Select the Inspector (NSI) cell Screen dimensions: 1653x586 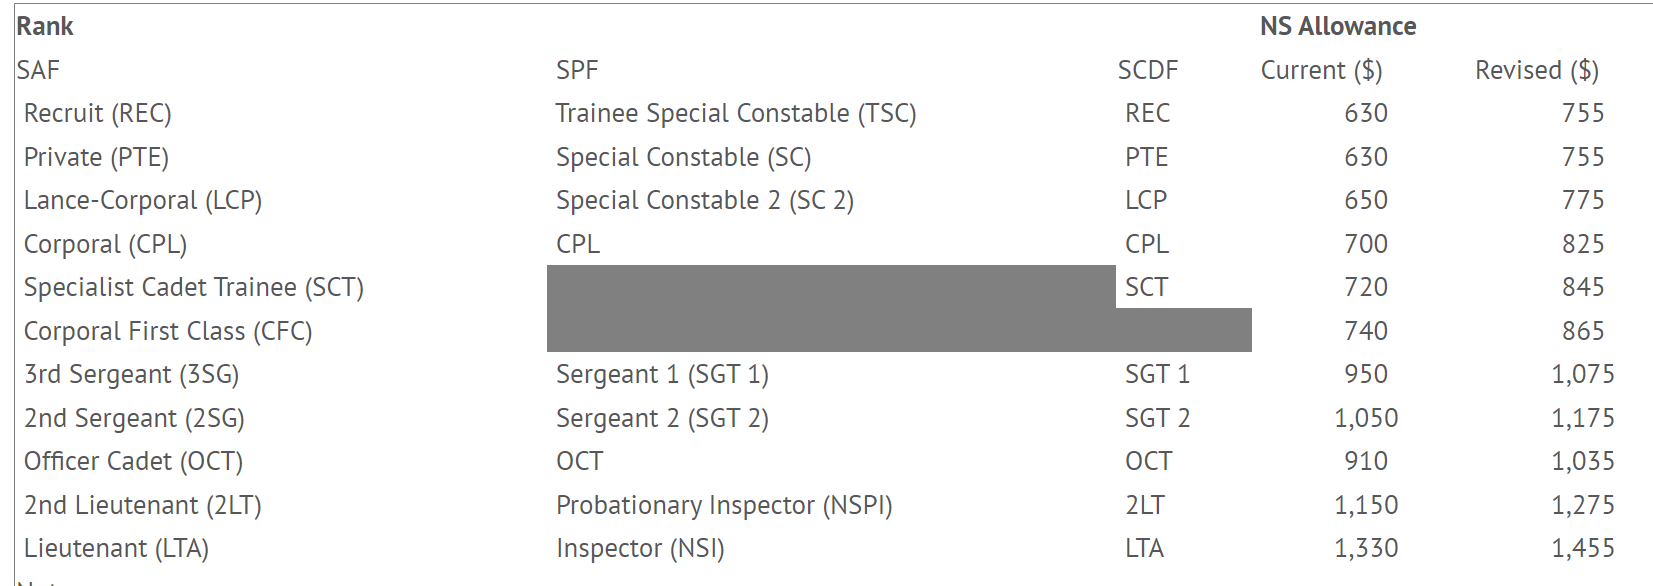[640, 549]
